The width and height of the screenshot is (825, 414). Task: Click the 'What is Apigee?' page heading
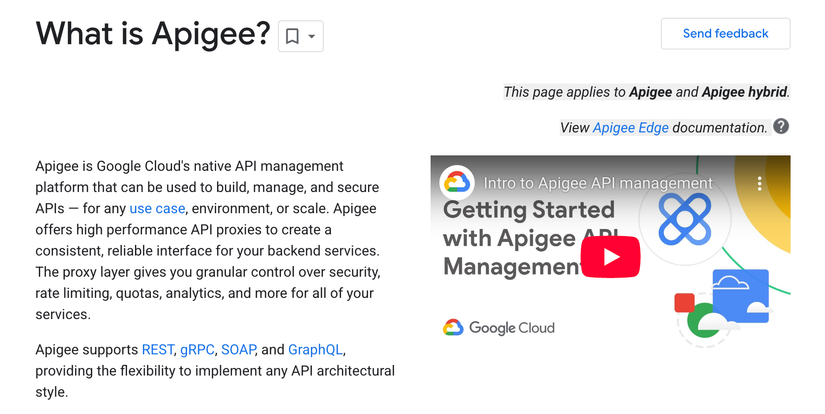(x=153, y=34)
